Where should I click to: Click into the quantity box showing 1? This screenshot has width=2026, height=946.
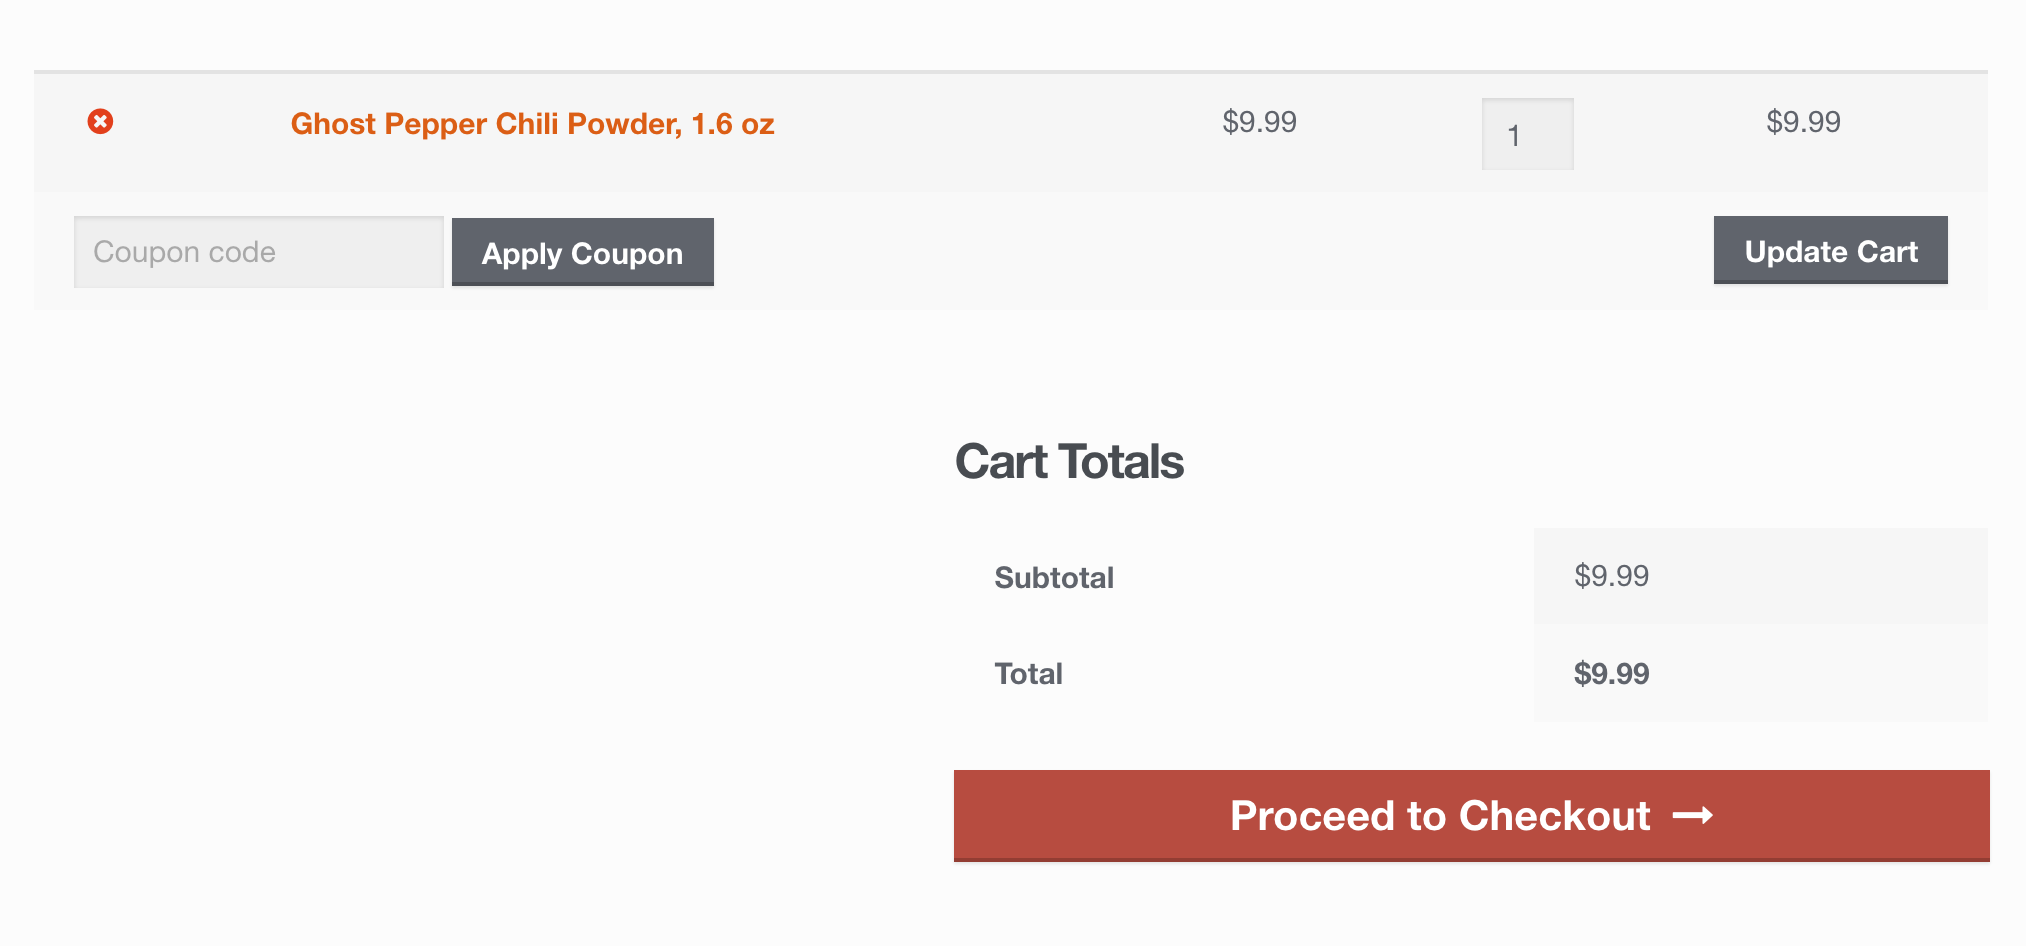pyautogui.click(x=1527, y=134)
